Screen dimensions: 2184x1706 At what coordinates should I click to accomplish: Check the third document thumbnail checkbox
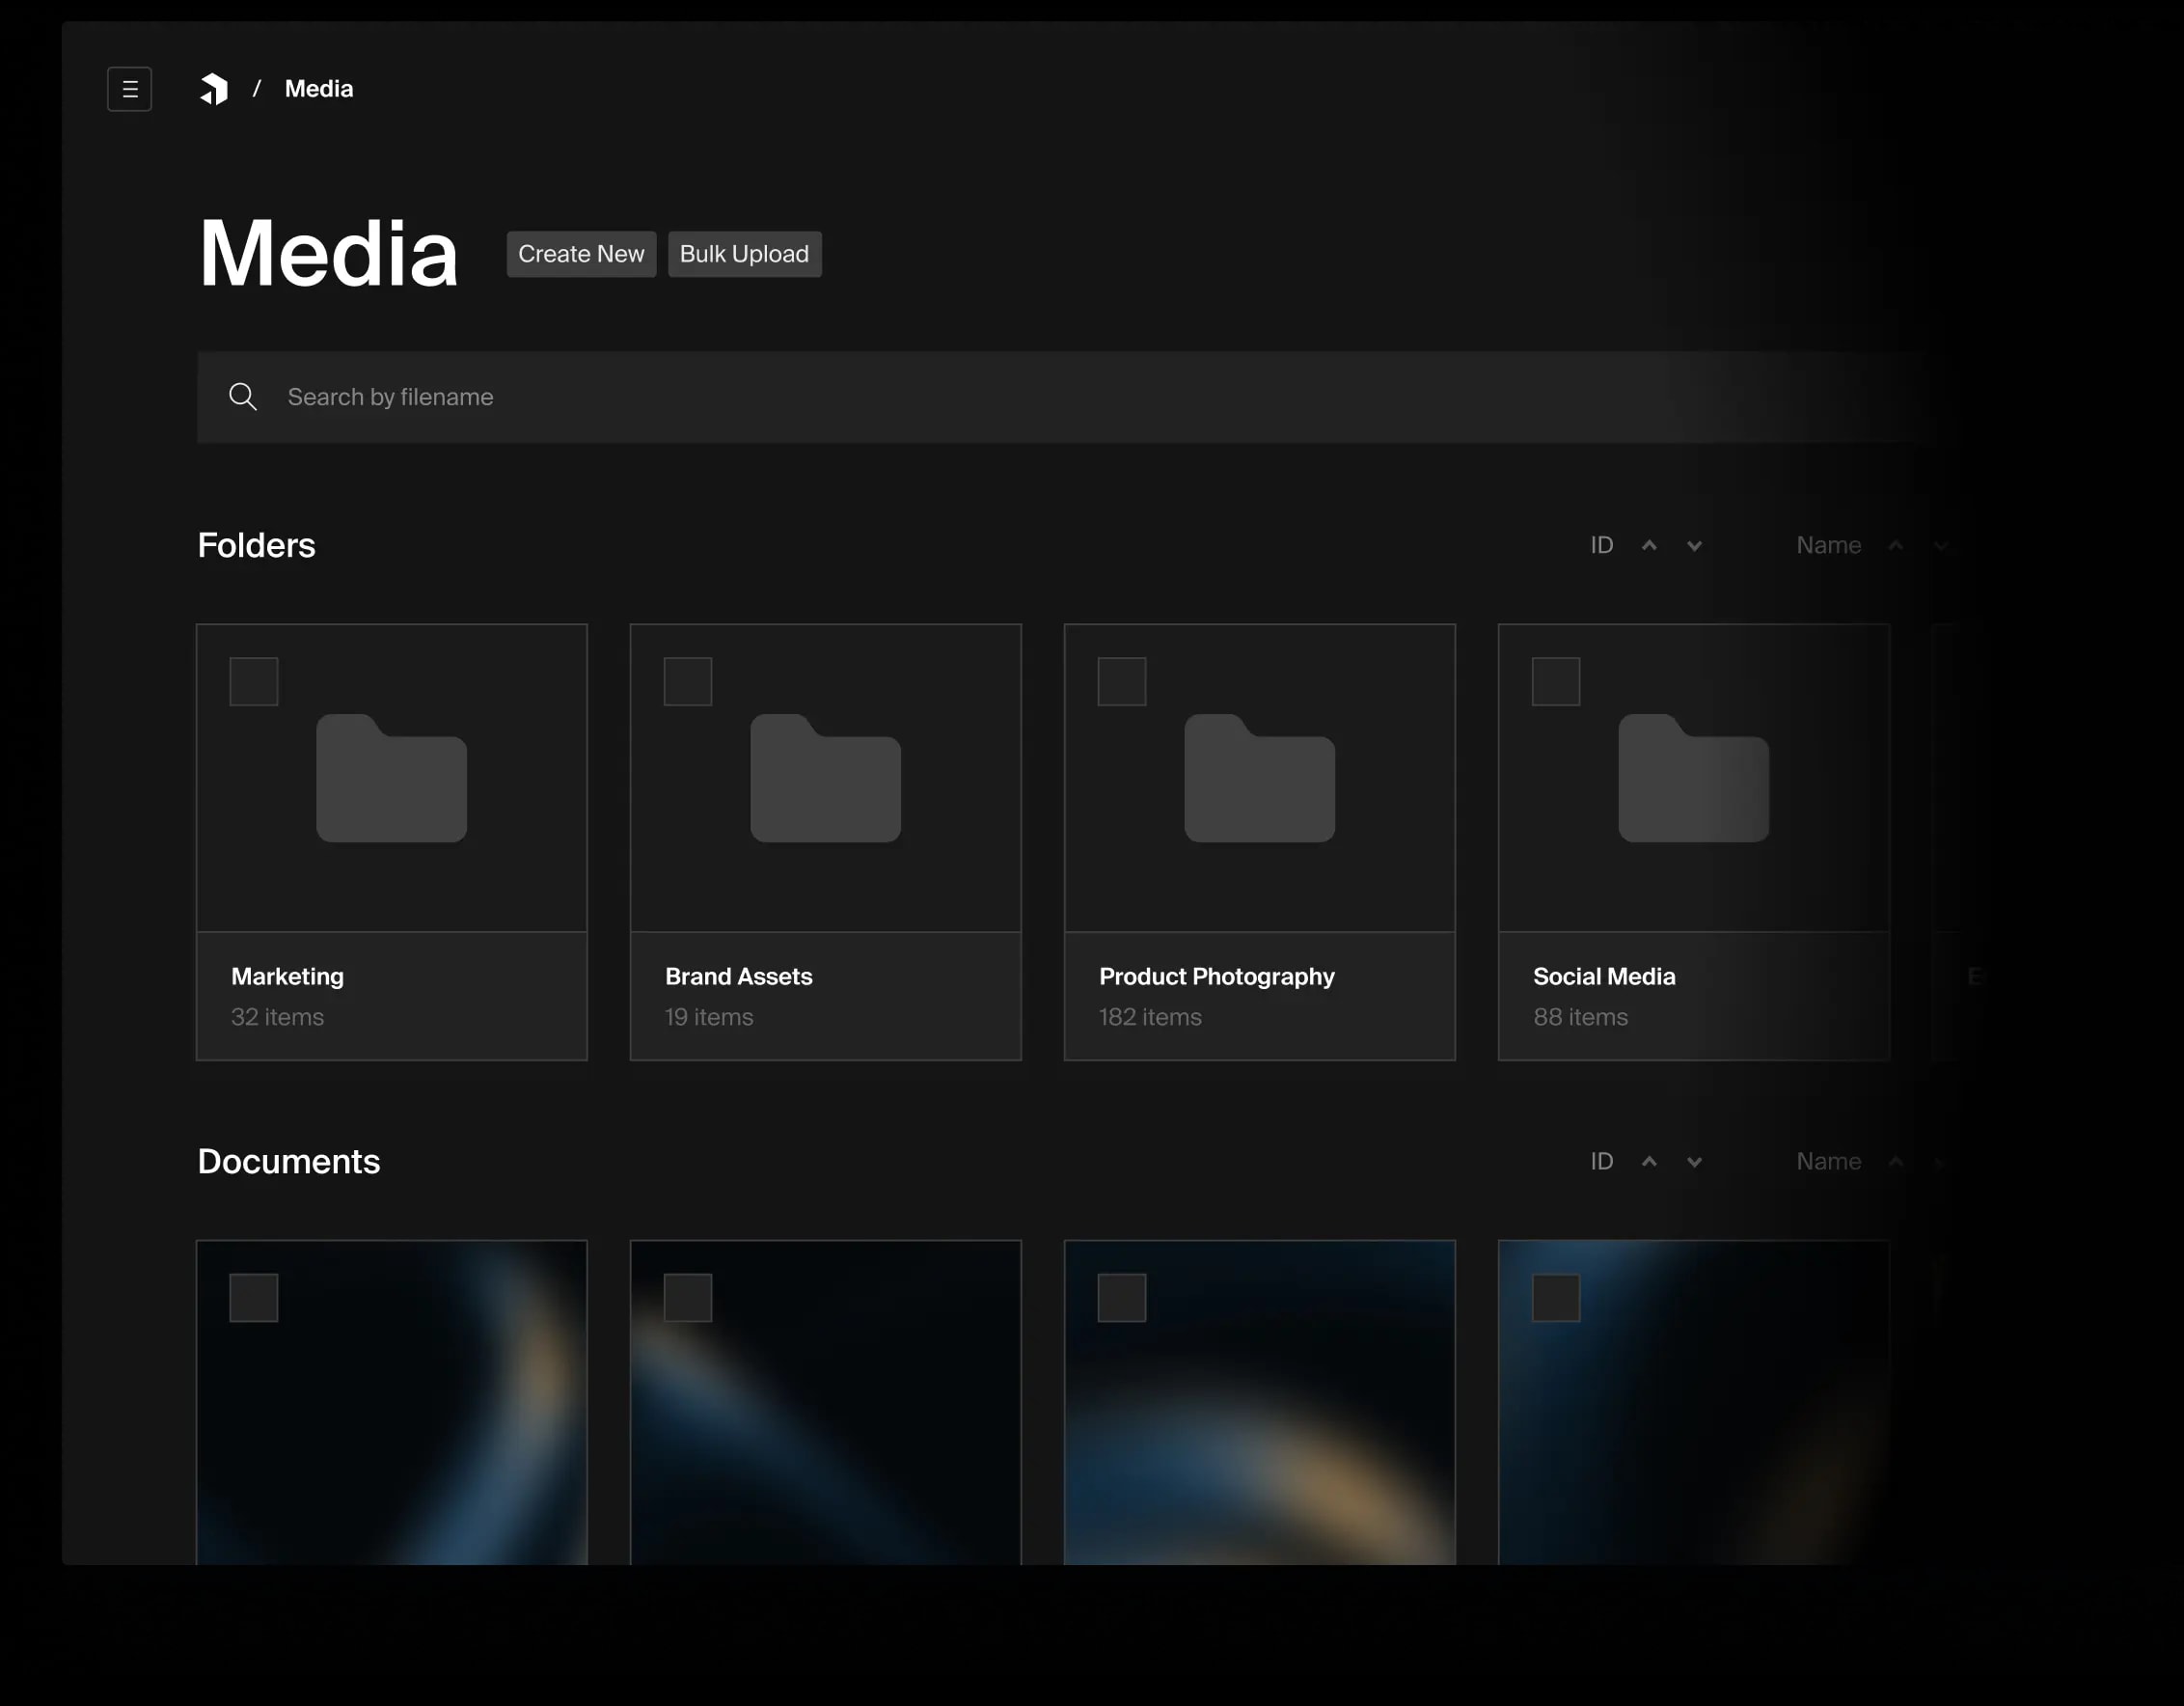tap(1122, 1297)
